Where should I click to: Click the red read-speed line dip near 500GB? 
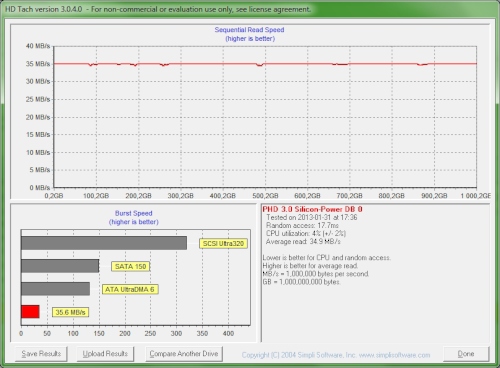click(x=260, y=65)
